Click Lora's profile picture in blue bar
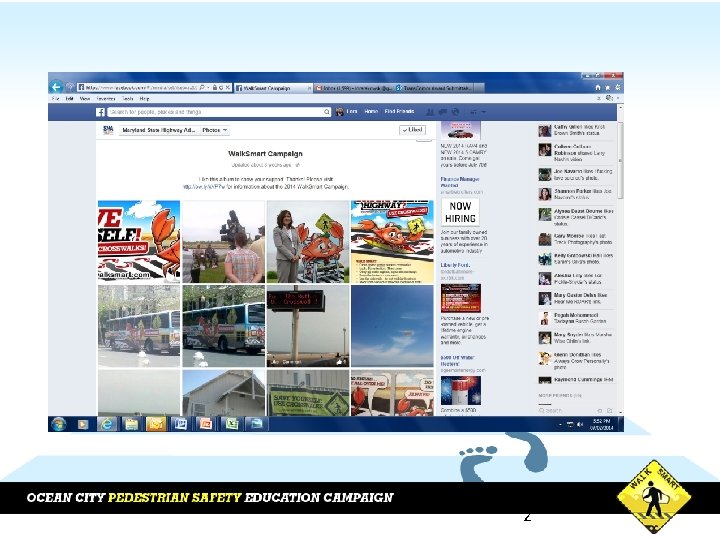Viewport: 720px width, 540px height. point(340,112)
